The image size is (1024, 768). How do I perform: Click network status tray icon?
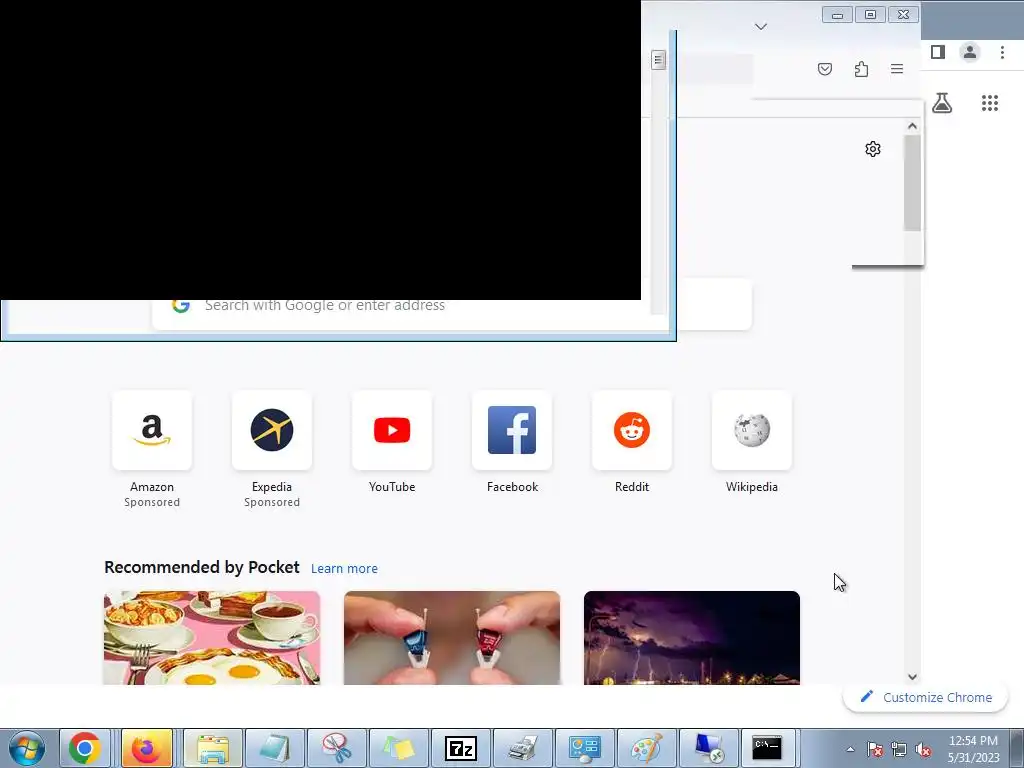coord(899,749)
